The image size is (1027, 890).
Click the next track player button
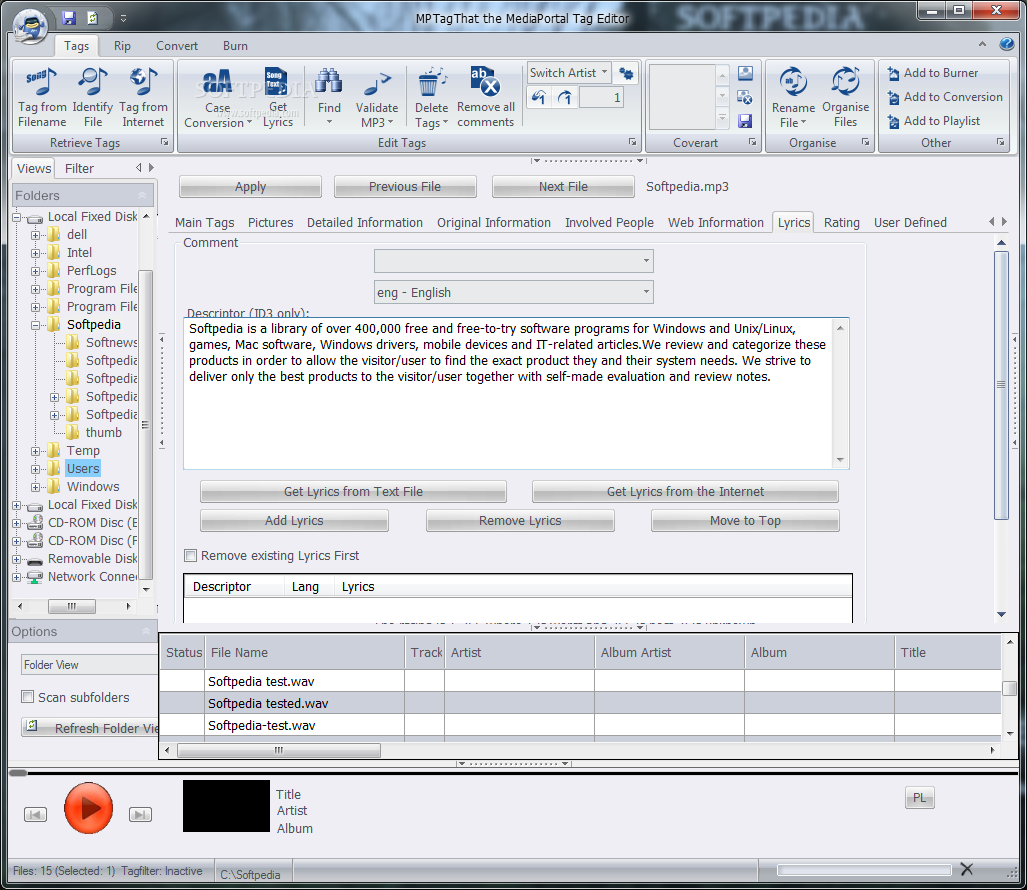[x=140, y=814]
